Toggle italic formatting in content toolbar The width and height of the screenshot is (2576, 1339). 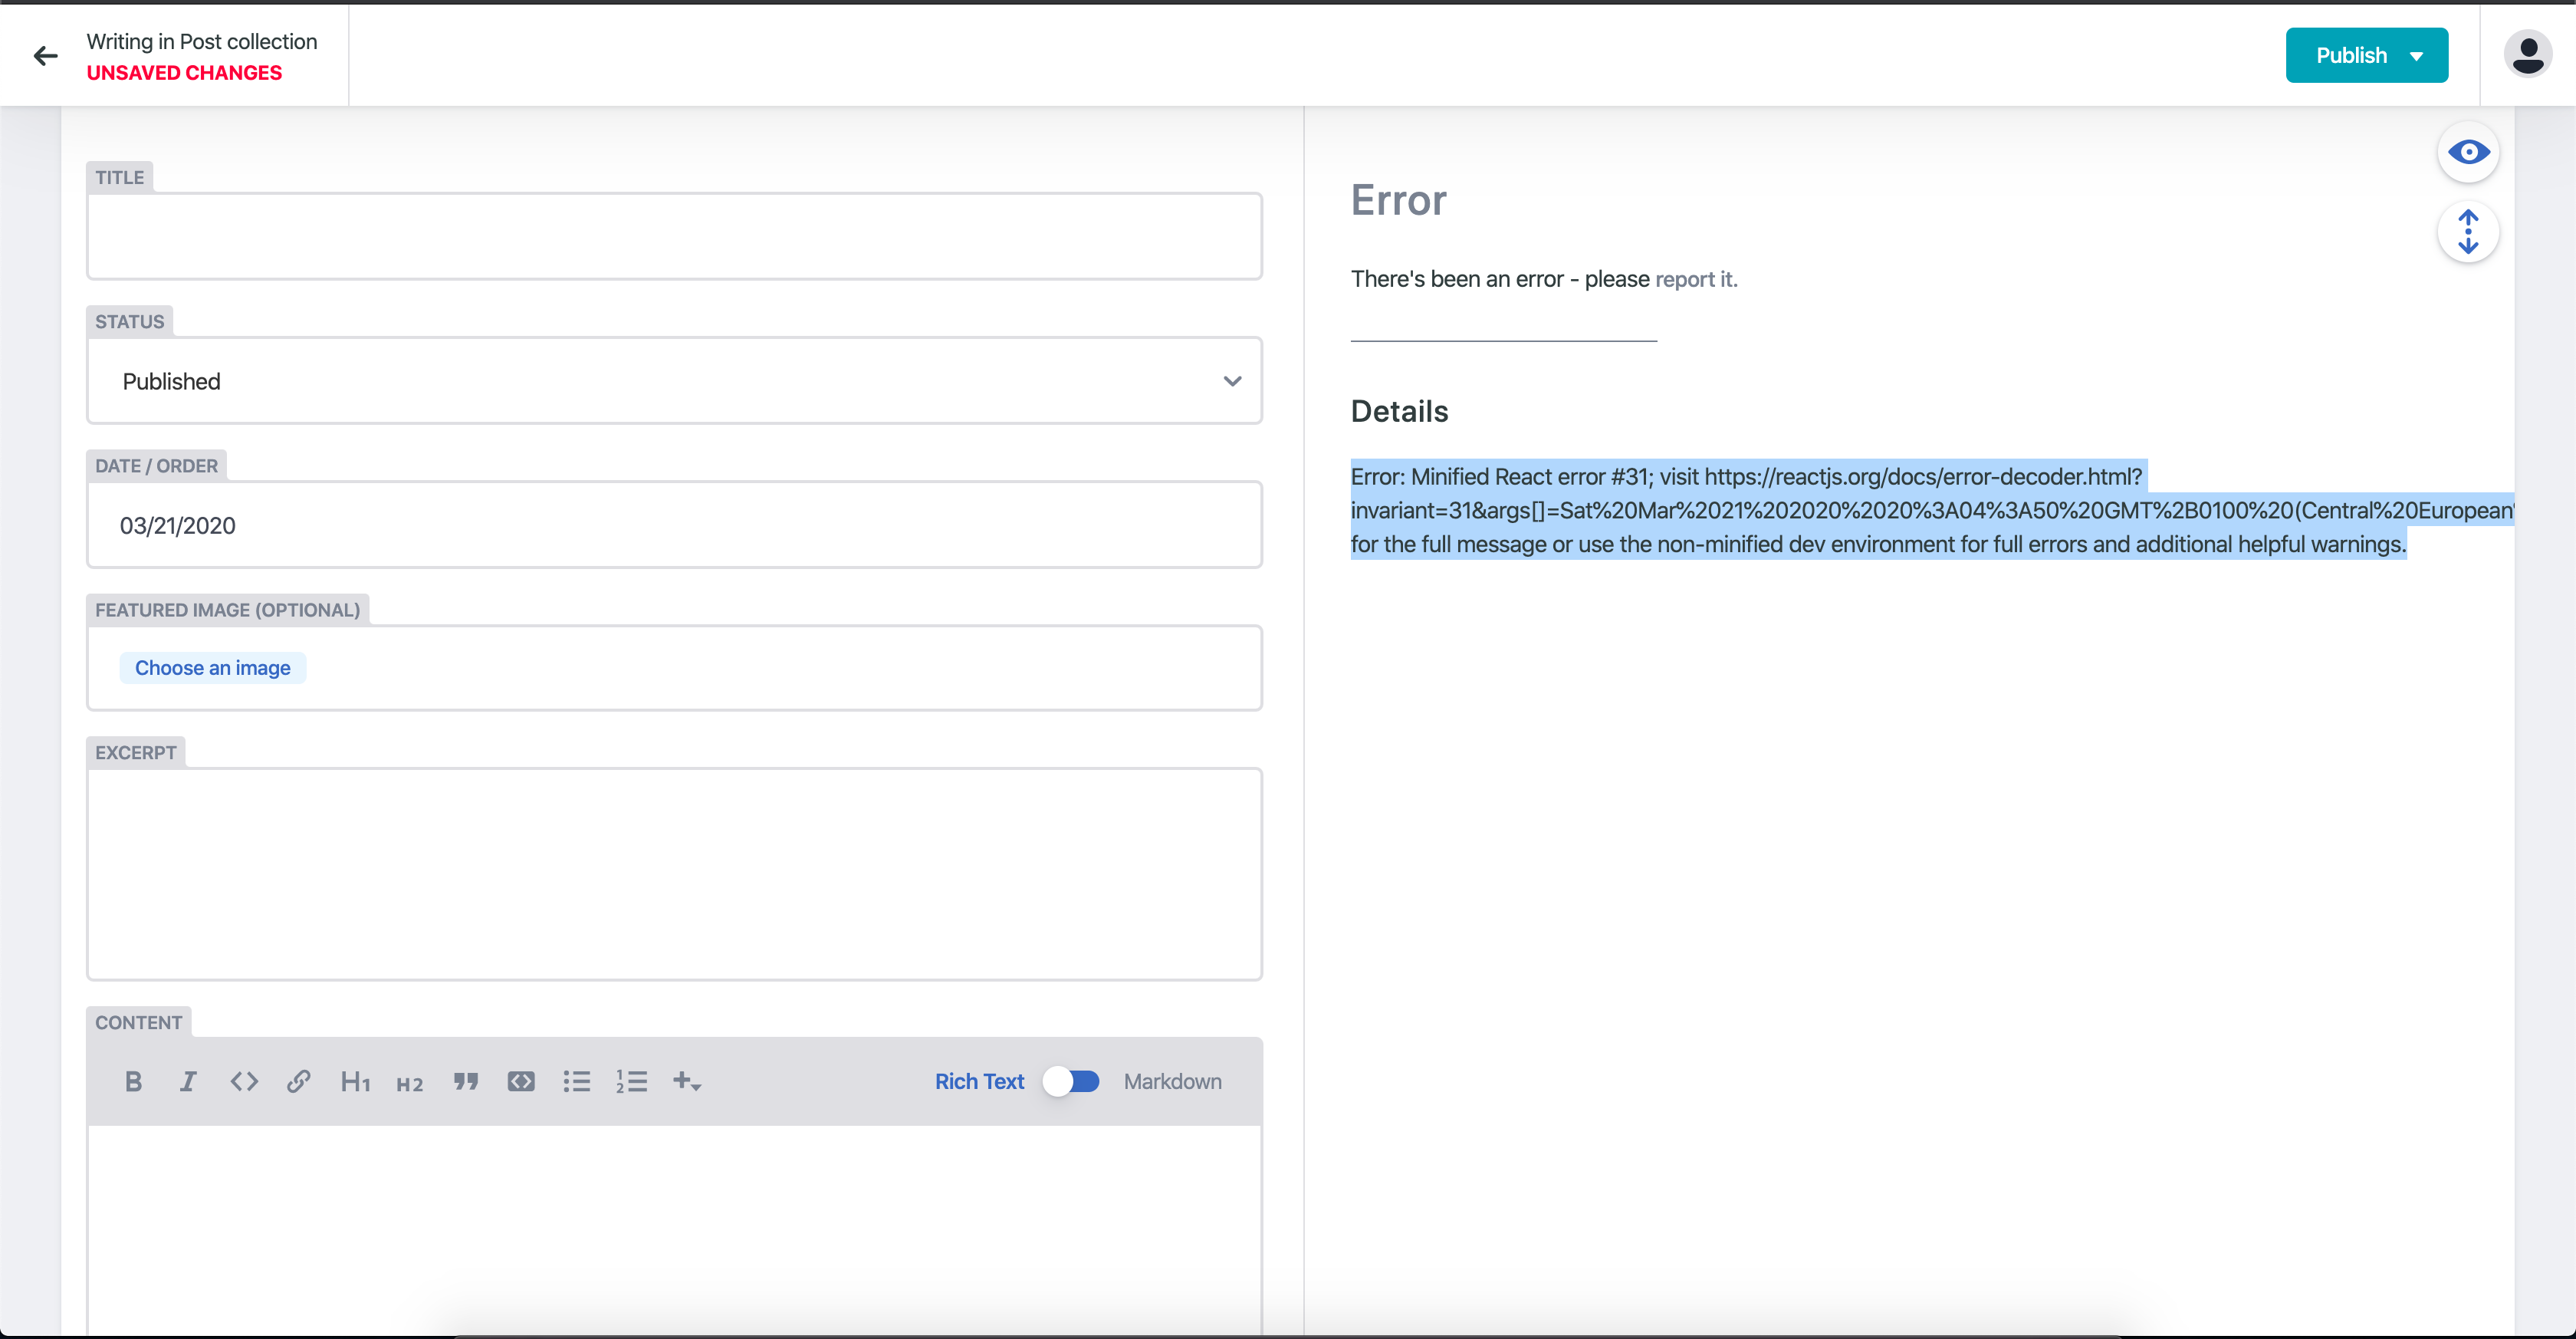(188, 1081)
